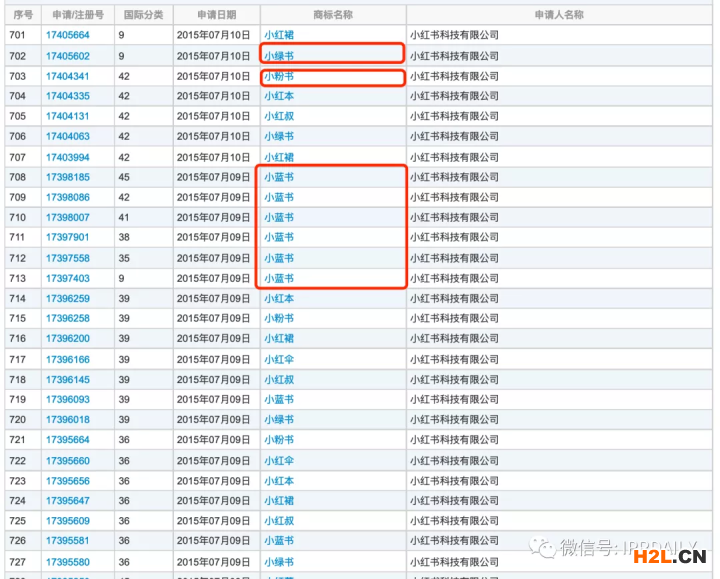Open application number 17405602

coord(68,56)
